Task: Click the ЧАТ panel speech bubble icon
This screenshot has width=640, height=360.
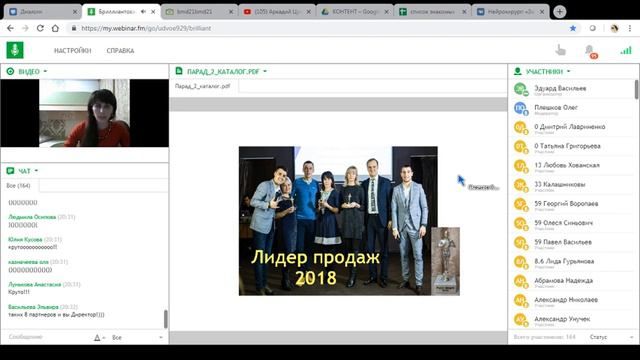Action: pyautogui.click(x=10, y=171)
